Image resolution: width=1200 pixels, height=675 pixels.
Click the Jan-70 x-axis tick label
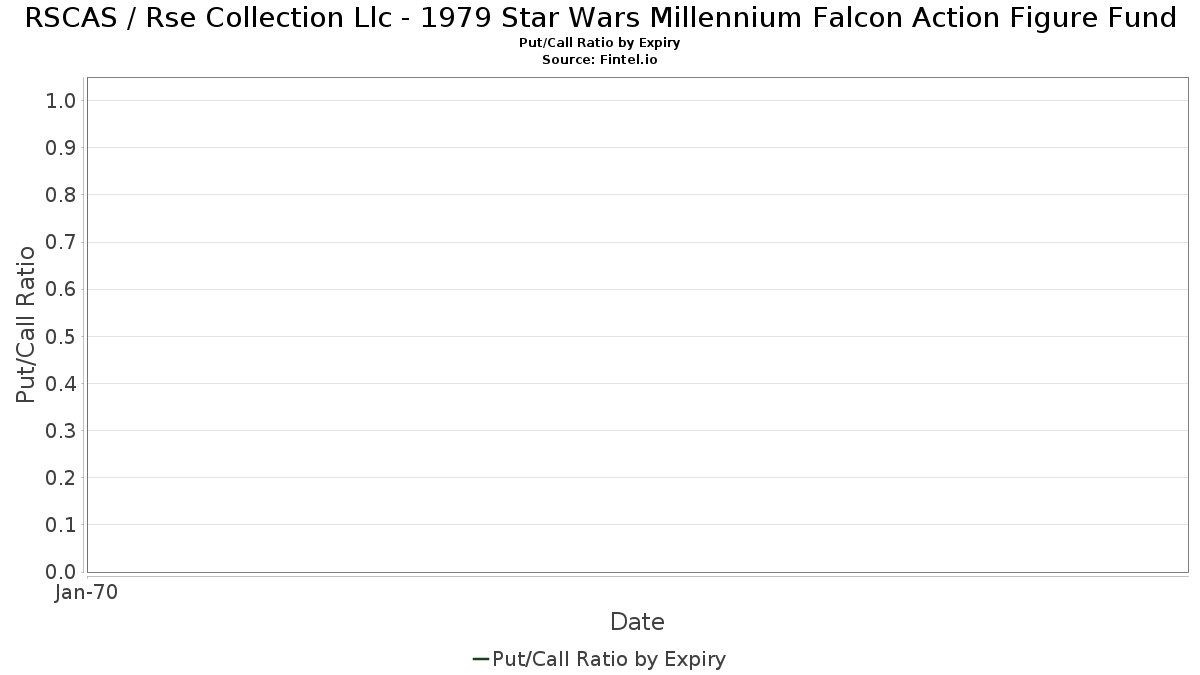click(x=87, y=593)
